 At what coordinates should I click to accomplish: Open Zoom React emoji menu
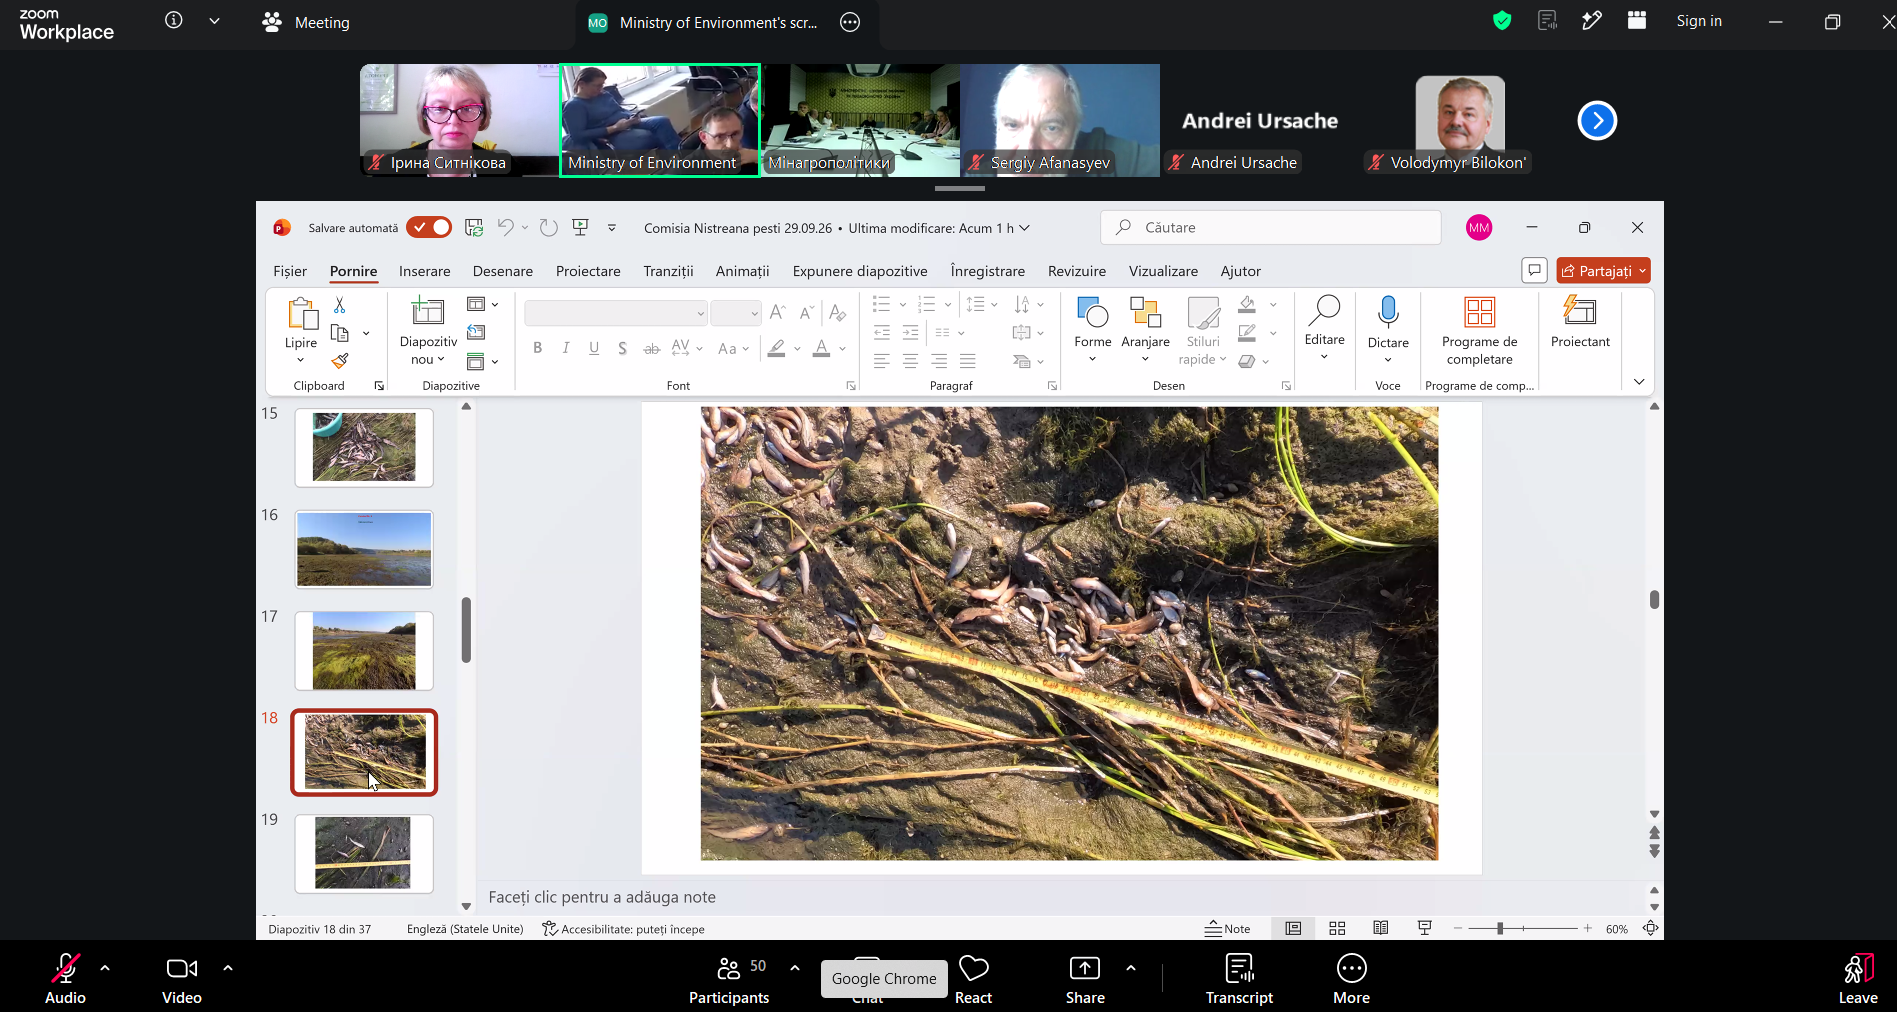[973, 979]
